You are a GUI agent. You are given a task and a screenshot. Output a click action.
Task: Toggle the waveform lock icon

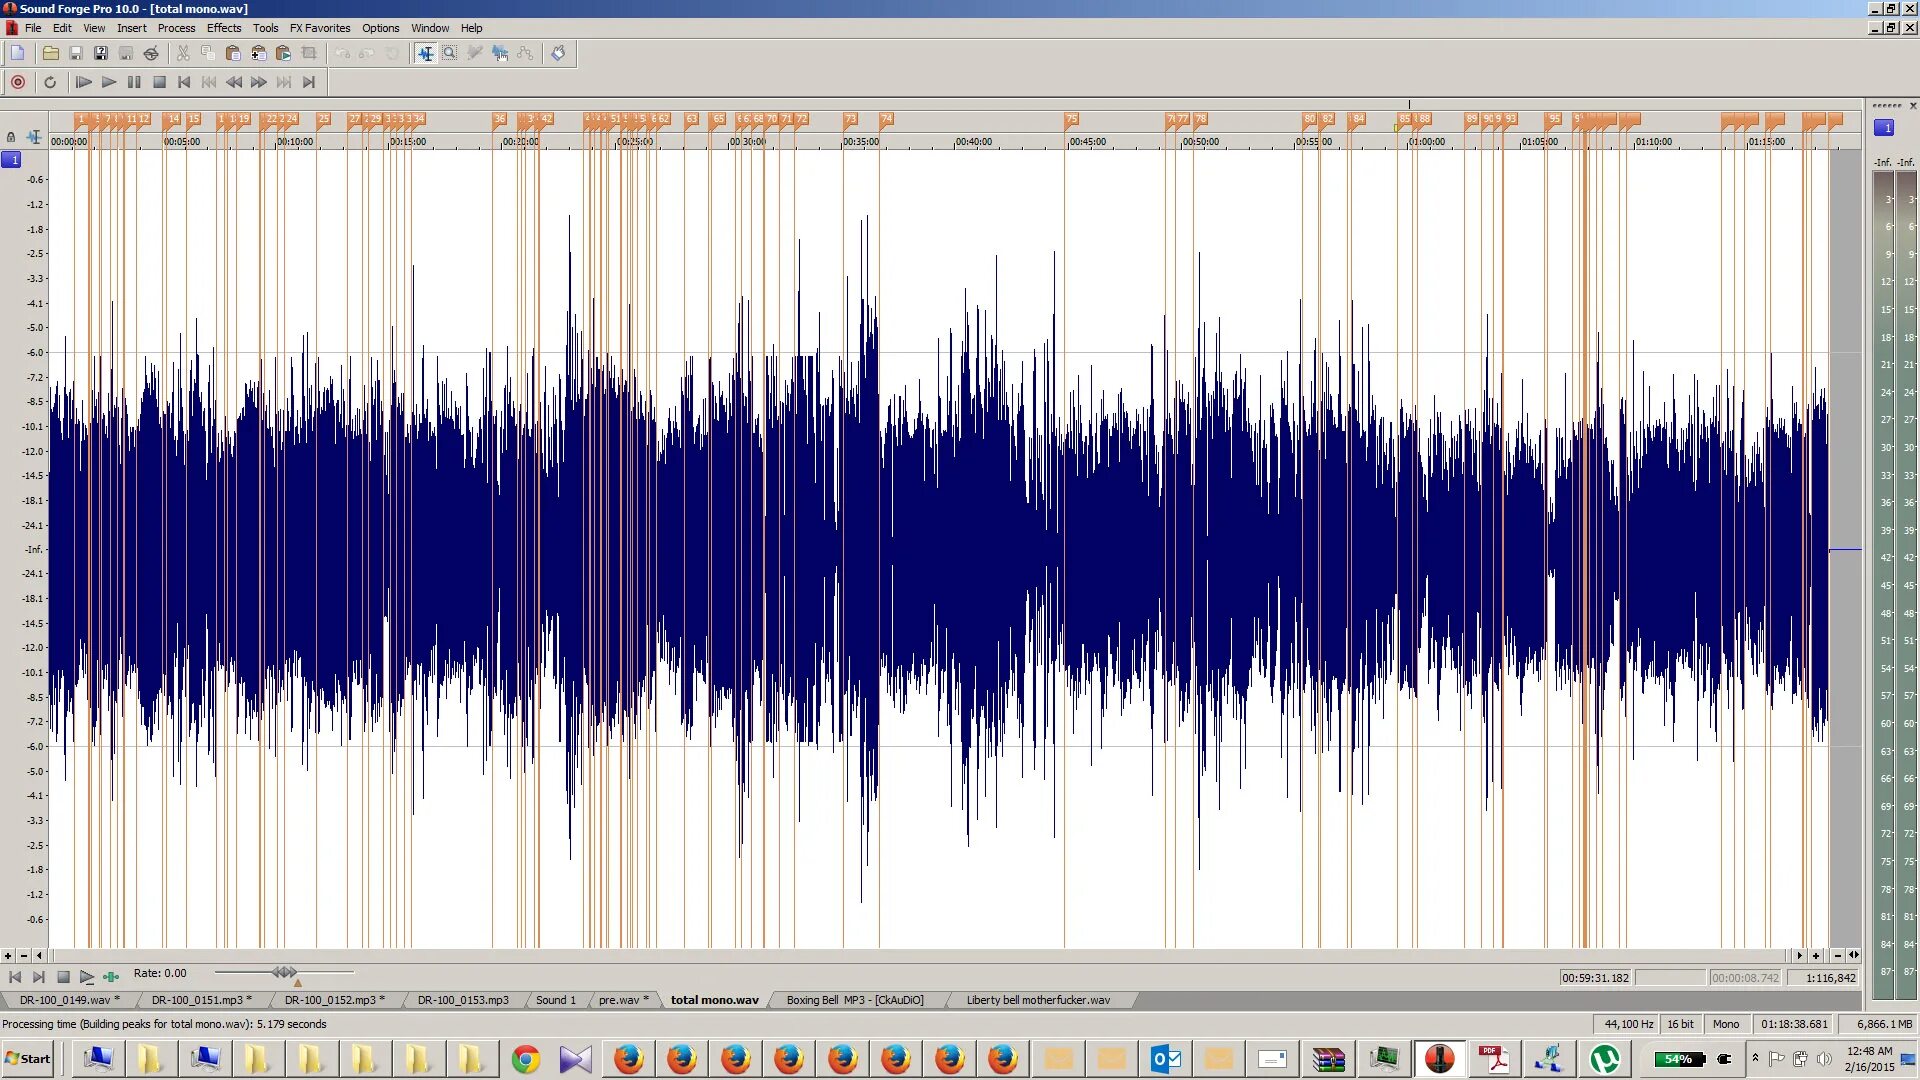coord(11,137)
